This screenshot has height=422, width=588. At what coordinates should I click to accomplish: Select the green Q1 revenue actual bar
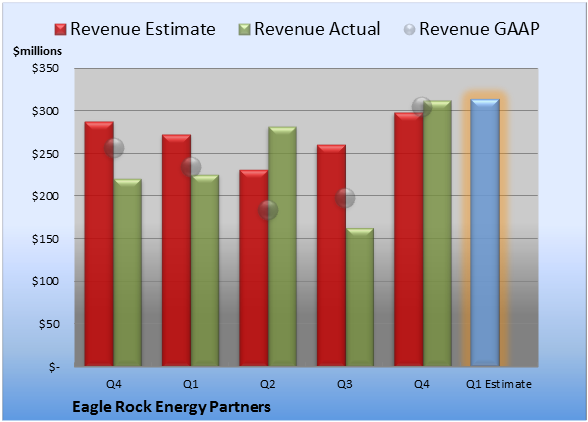click(205, 270)
